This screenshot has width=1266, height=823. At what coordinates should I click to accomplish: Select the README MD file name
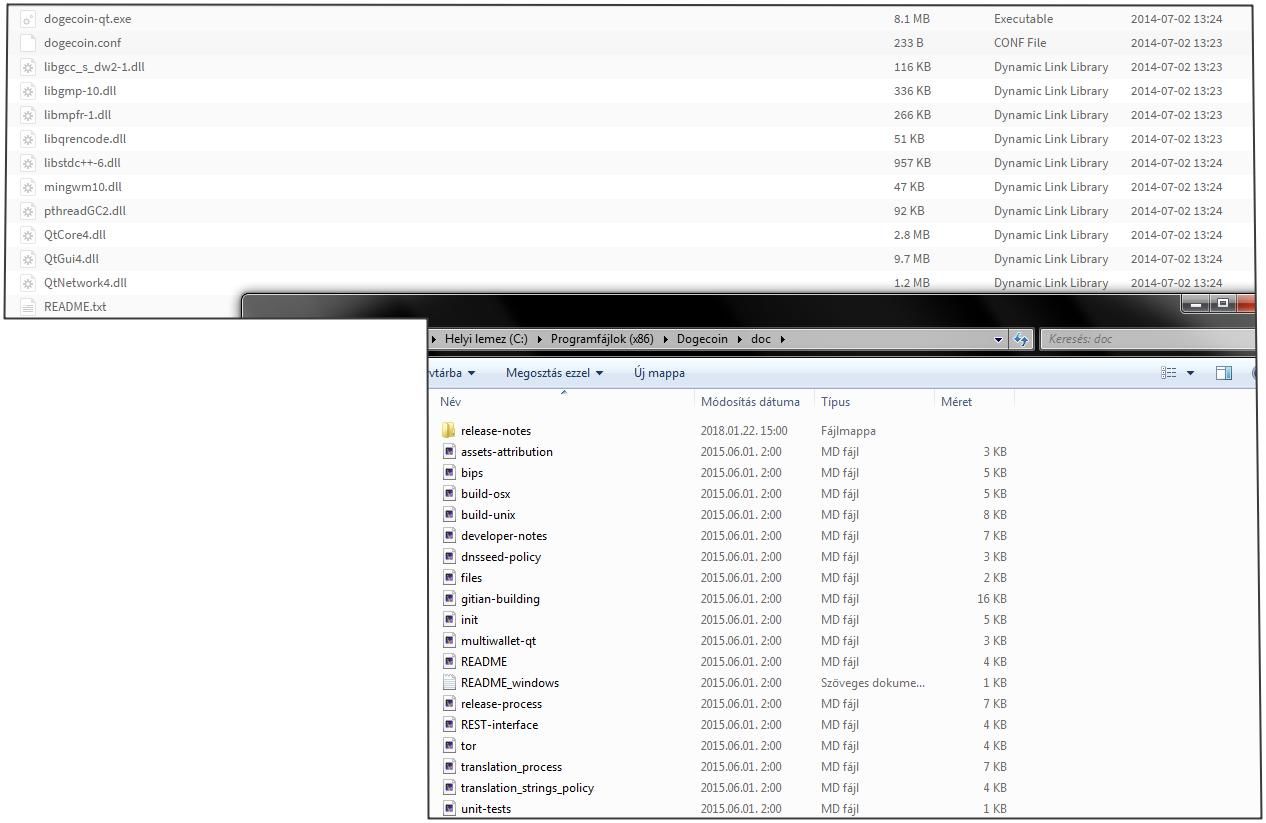click(x=484, y=662)
